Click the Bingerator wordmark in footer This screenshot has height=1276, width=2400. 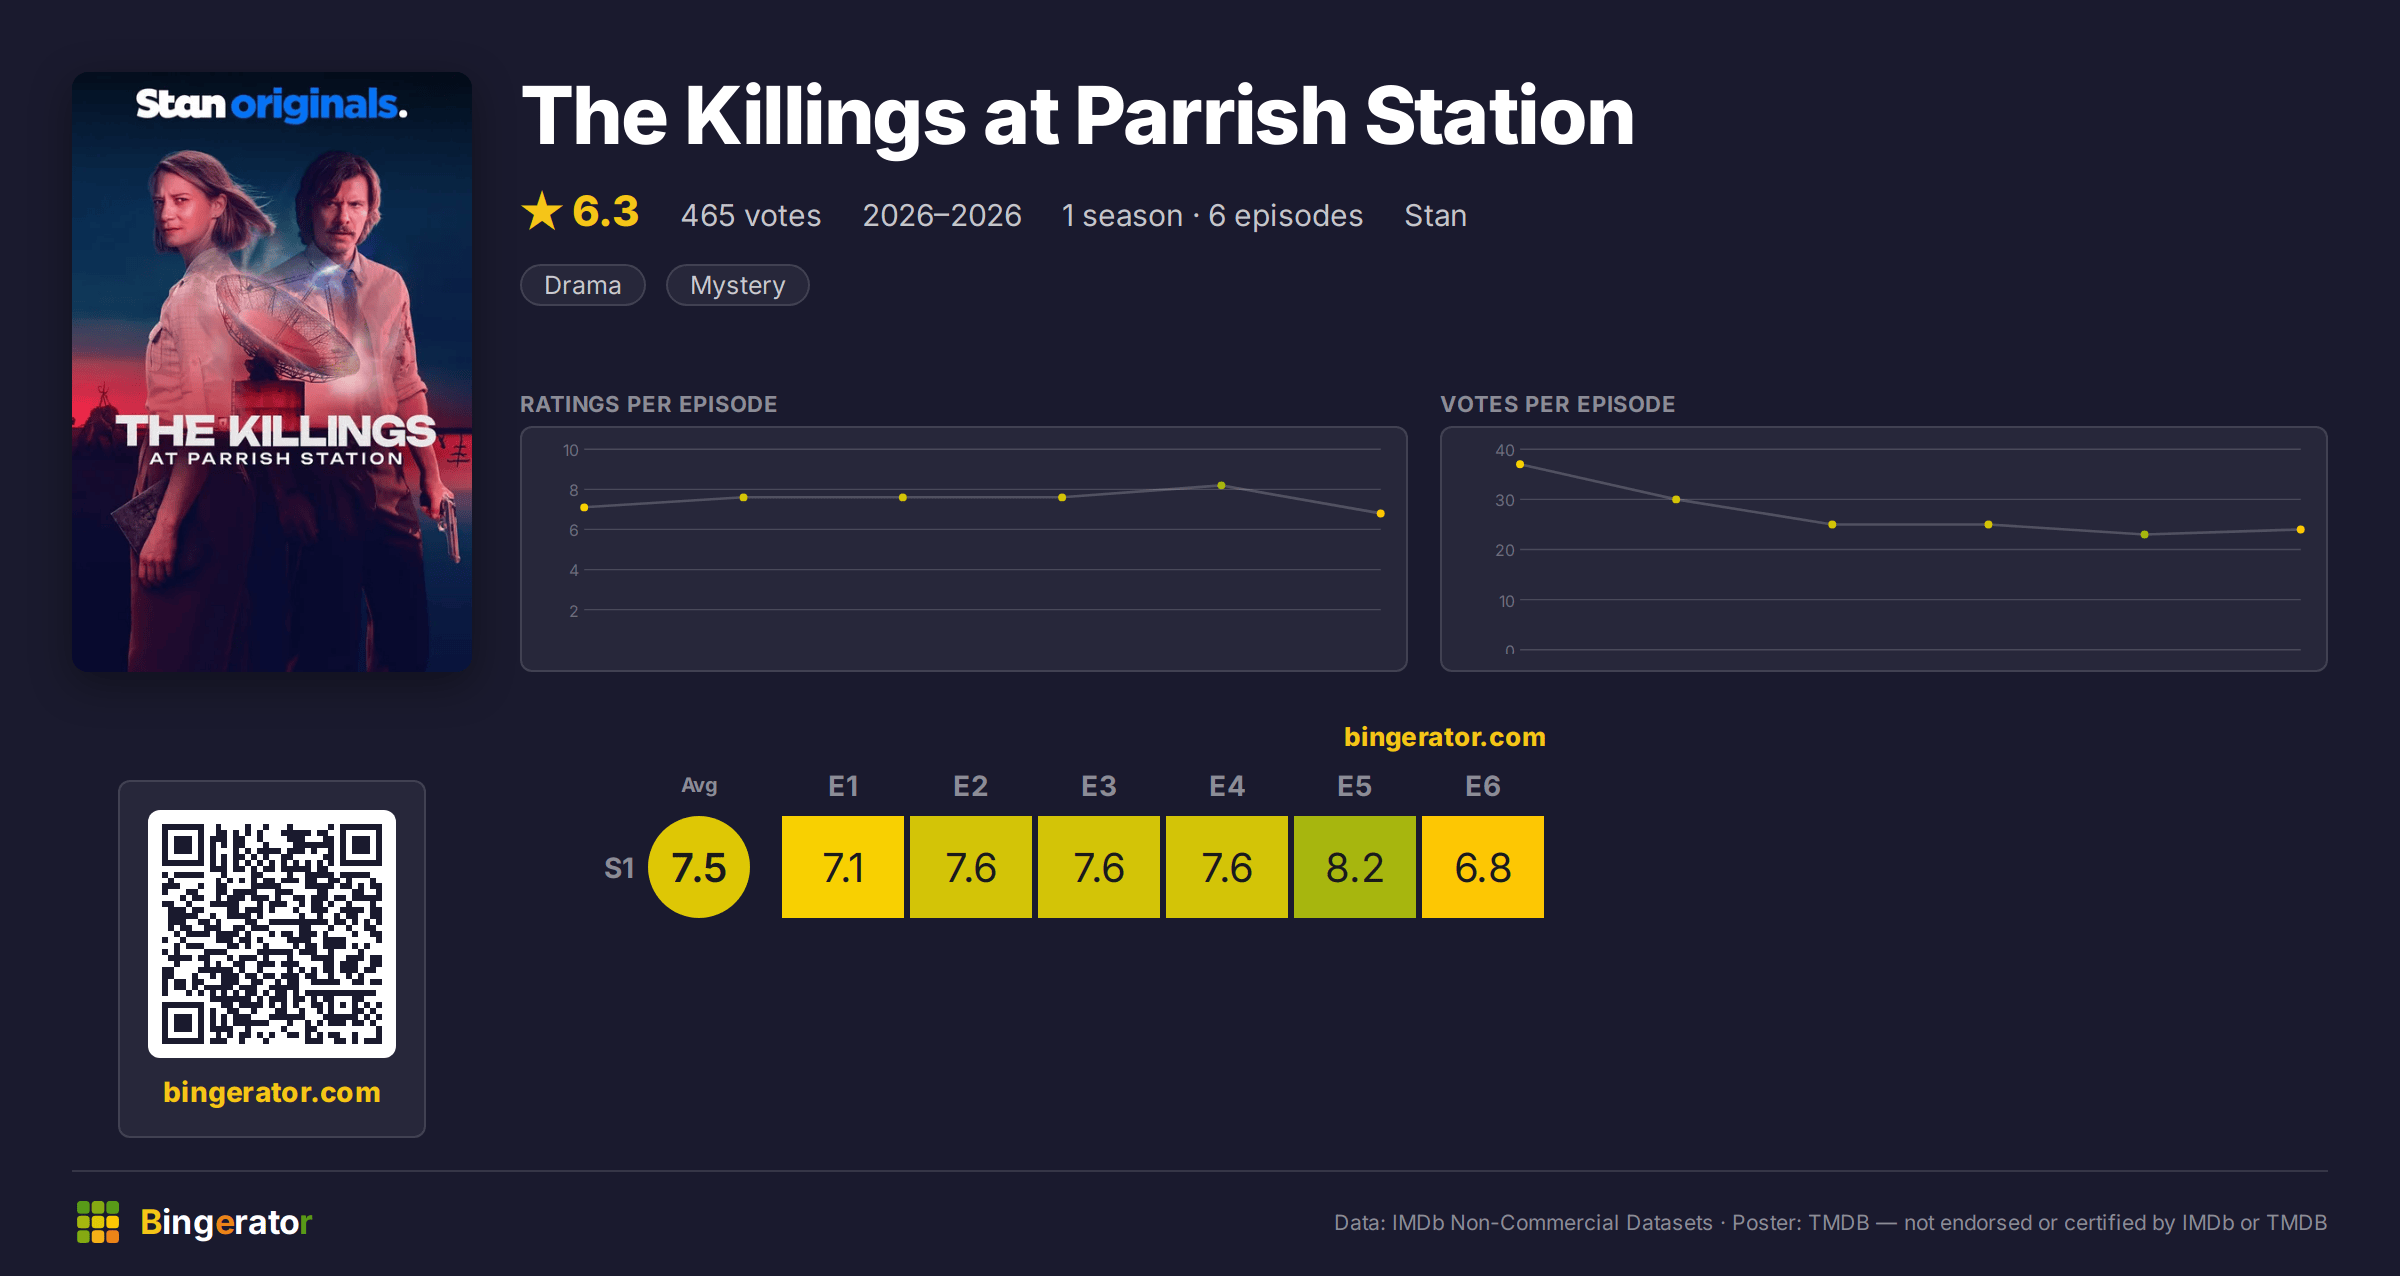click(226, 1222)
